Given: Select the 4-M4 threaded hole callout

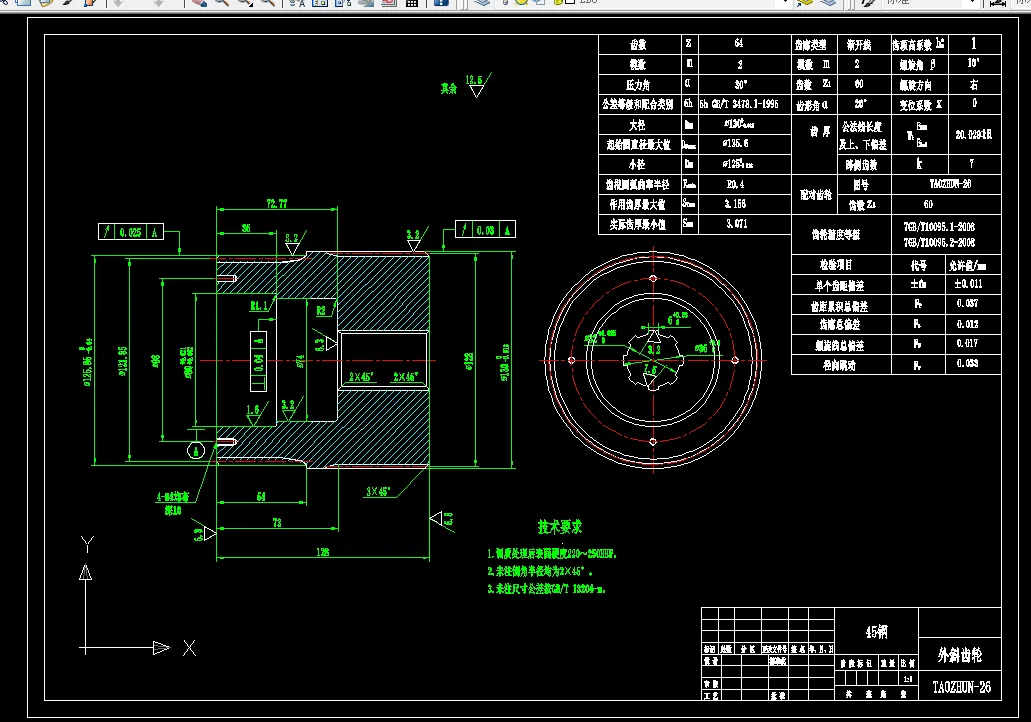Looking at the screenshot, I should 172,503.
